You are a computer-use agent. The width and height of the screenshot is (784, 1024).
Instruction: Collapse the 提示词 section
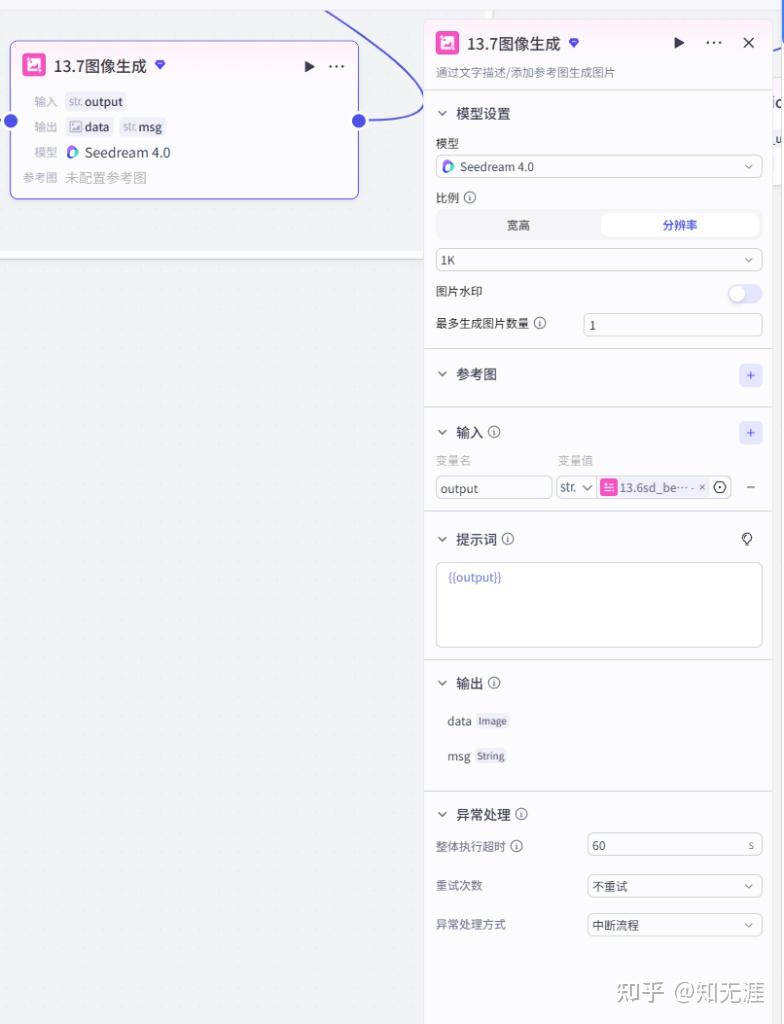point(442,539)
